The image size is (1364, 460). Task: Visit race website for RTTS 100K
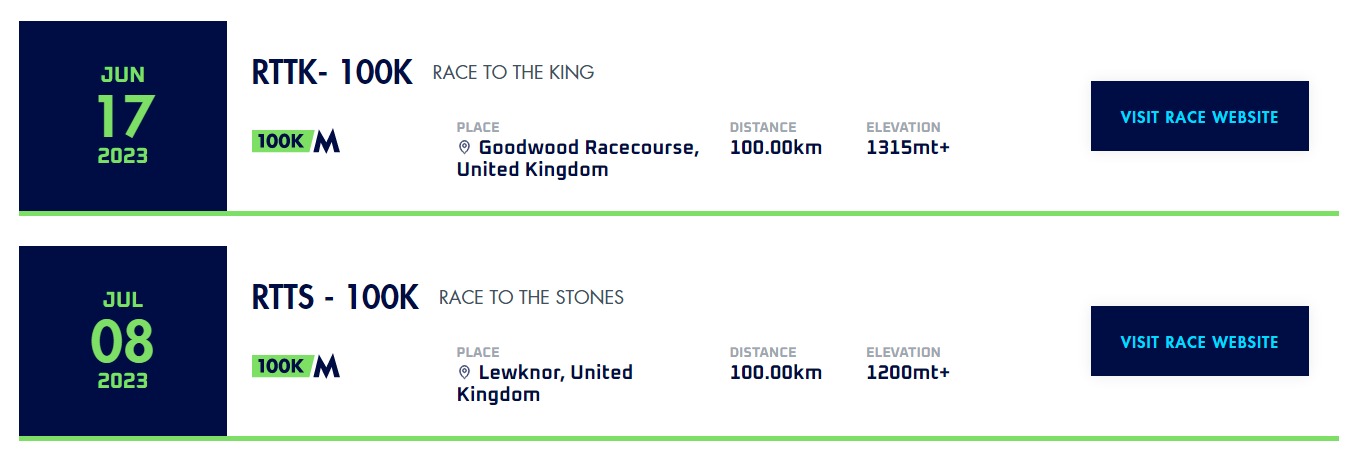coord(1199,341)
